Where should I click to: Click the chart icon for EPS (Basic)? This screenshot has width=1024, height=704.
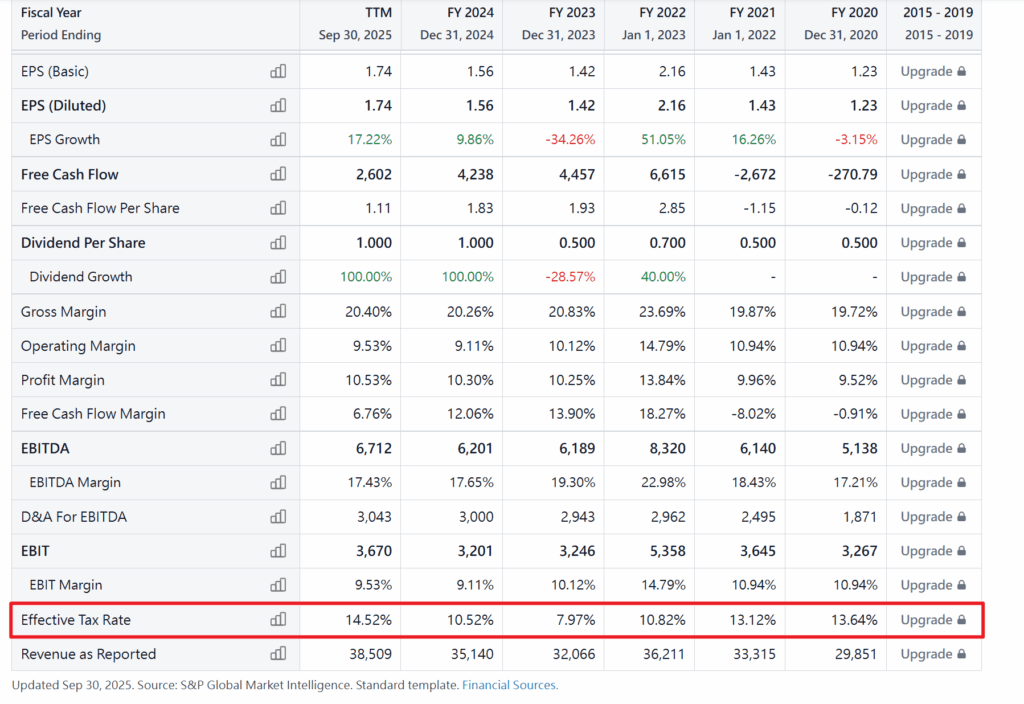pos(278,72)
